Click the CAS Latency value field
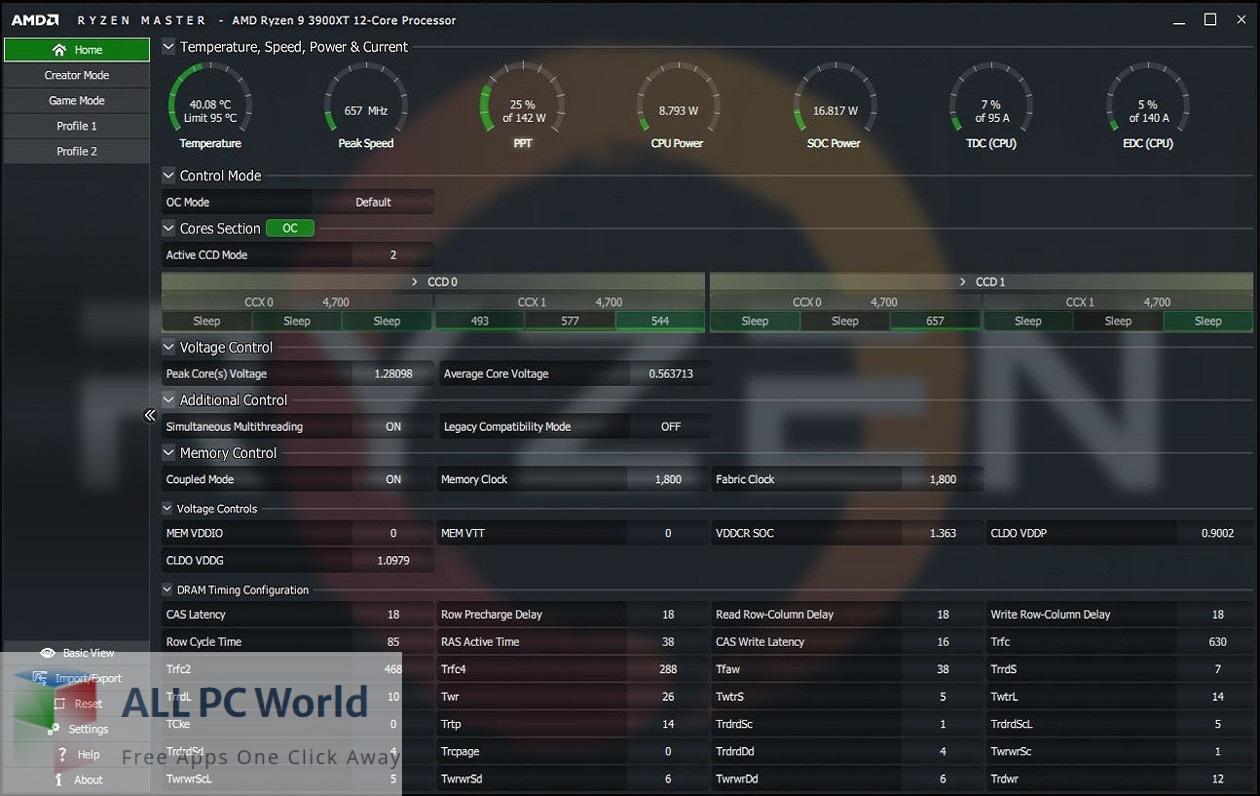Viewport: 1260px width, 796px height. pyautogui.click(x=393, y=615)
